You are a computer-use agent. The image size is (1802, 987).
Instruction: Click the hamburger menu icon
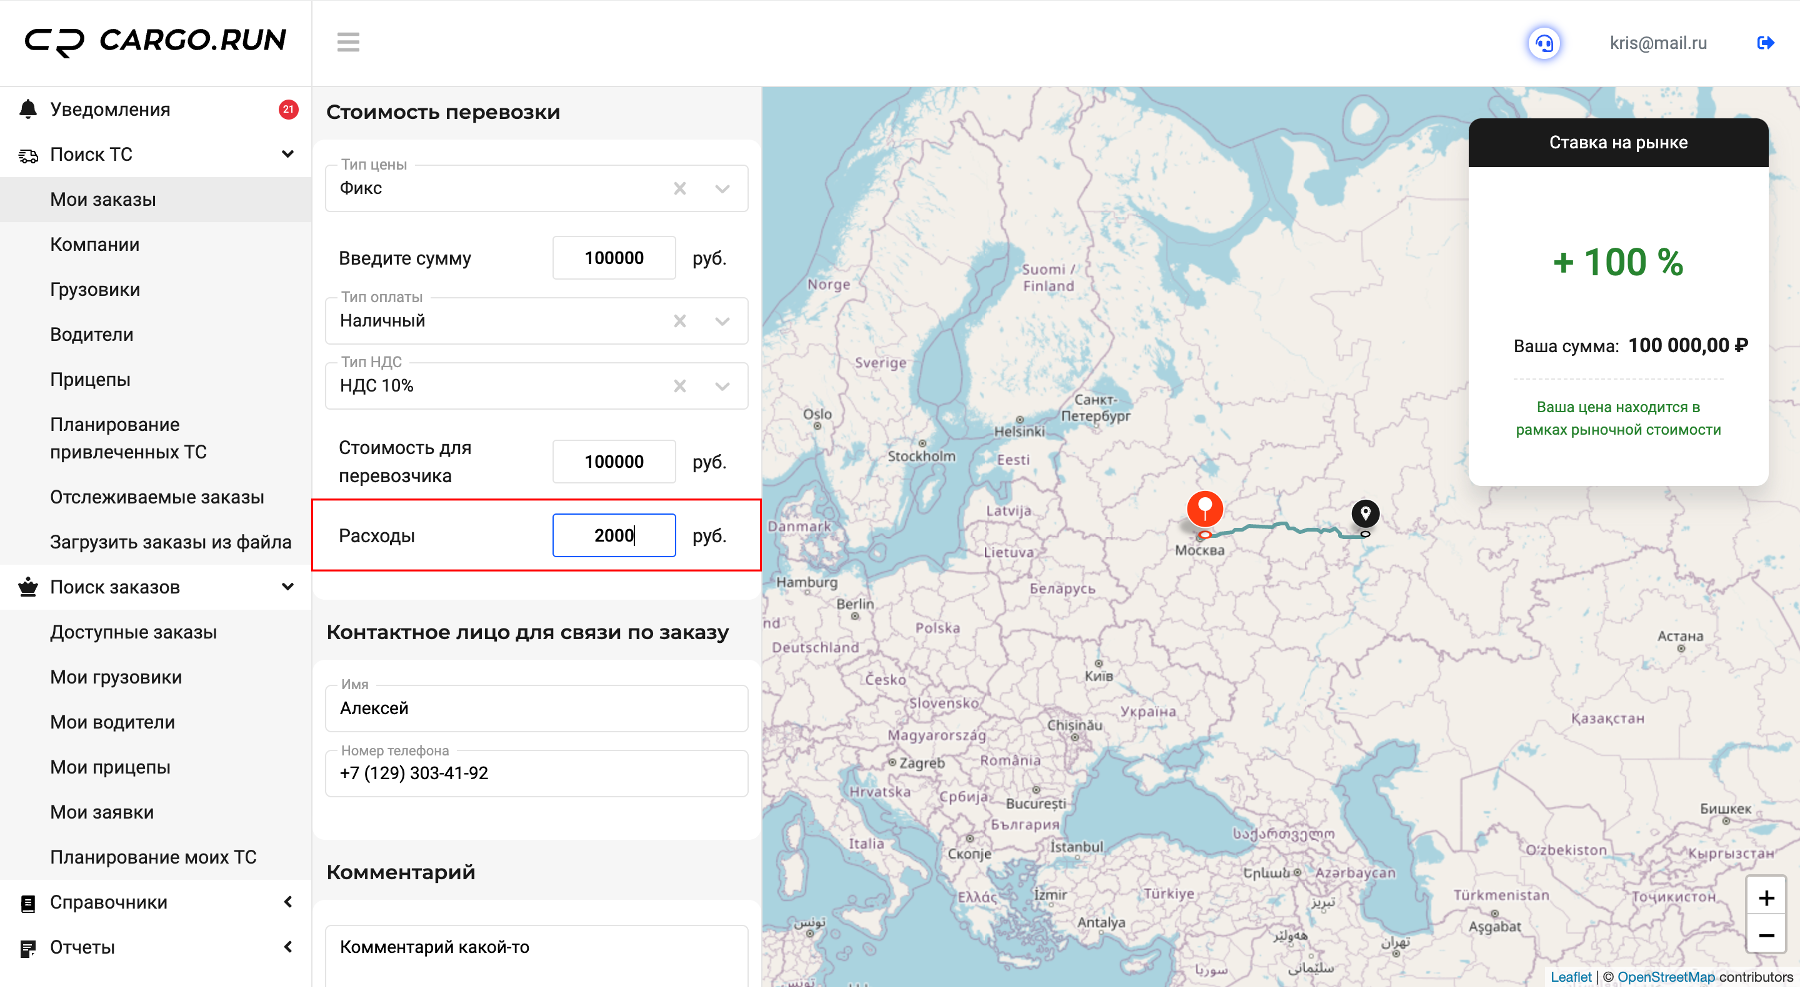coord(348,42)
